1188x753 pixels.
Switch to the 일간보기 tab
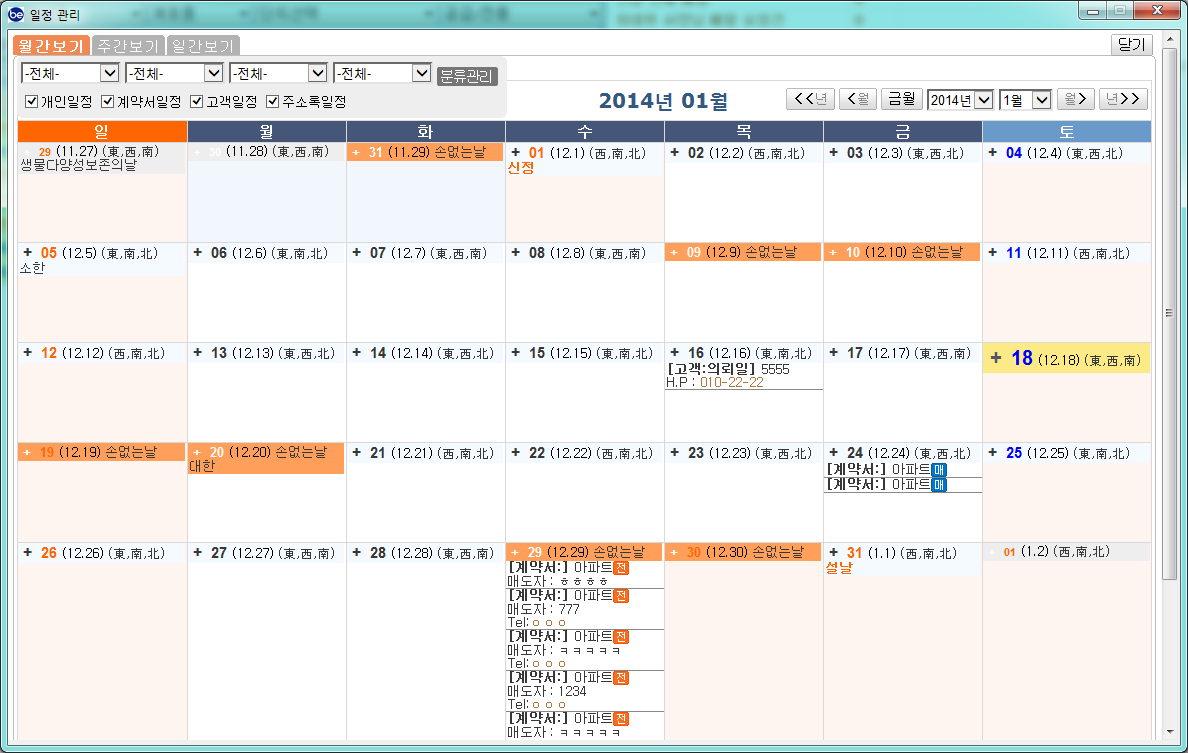(203, 46)
